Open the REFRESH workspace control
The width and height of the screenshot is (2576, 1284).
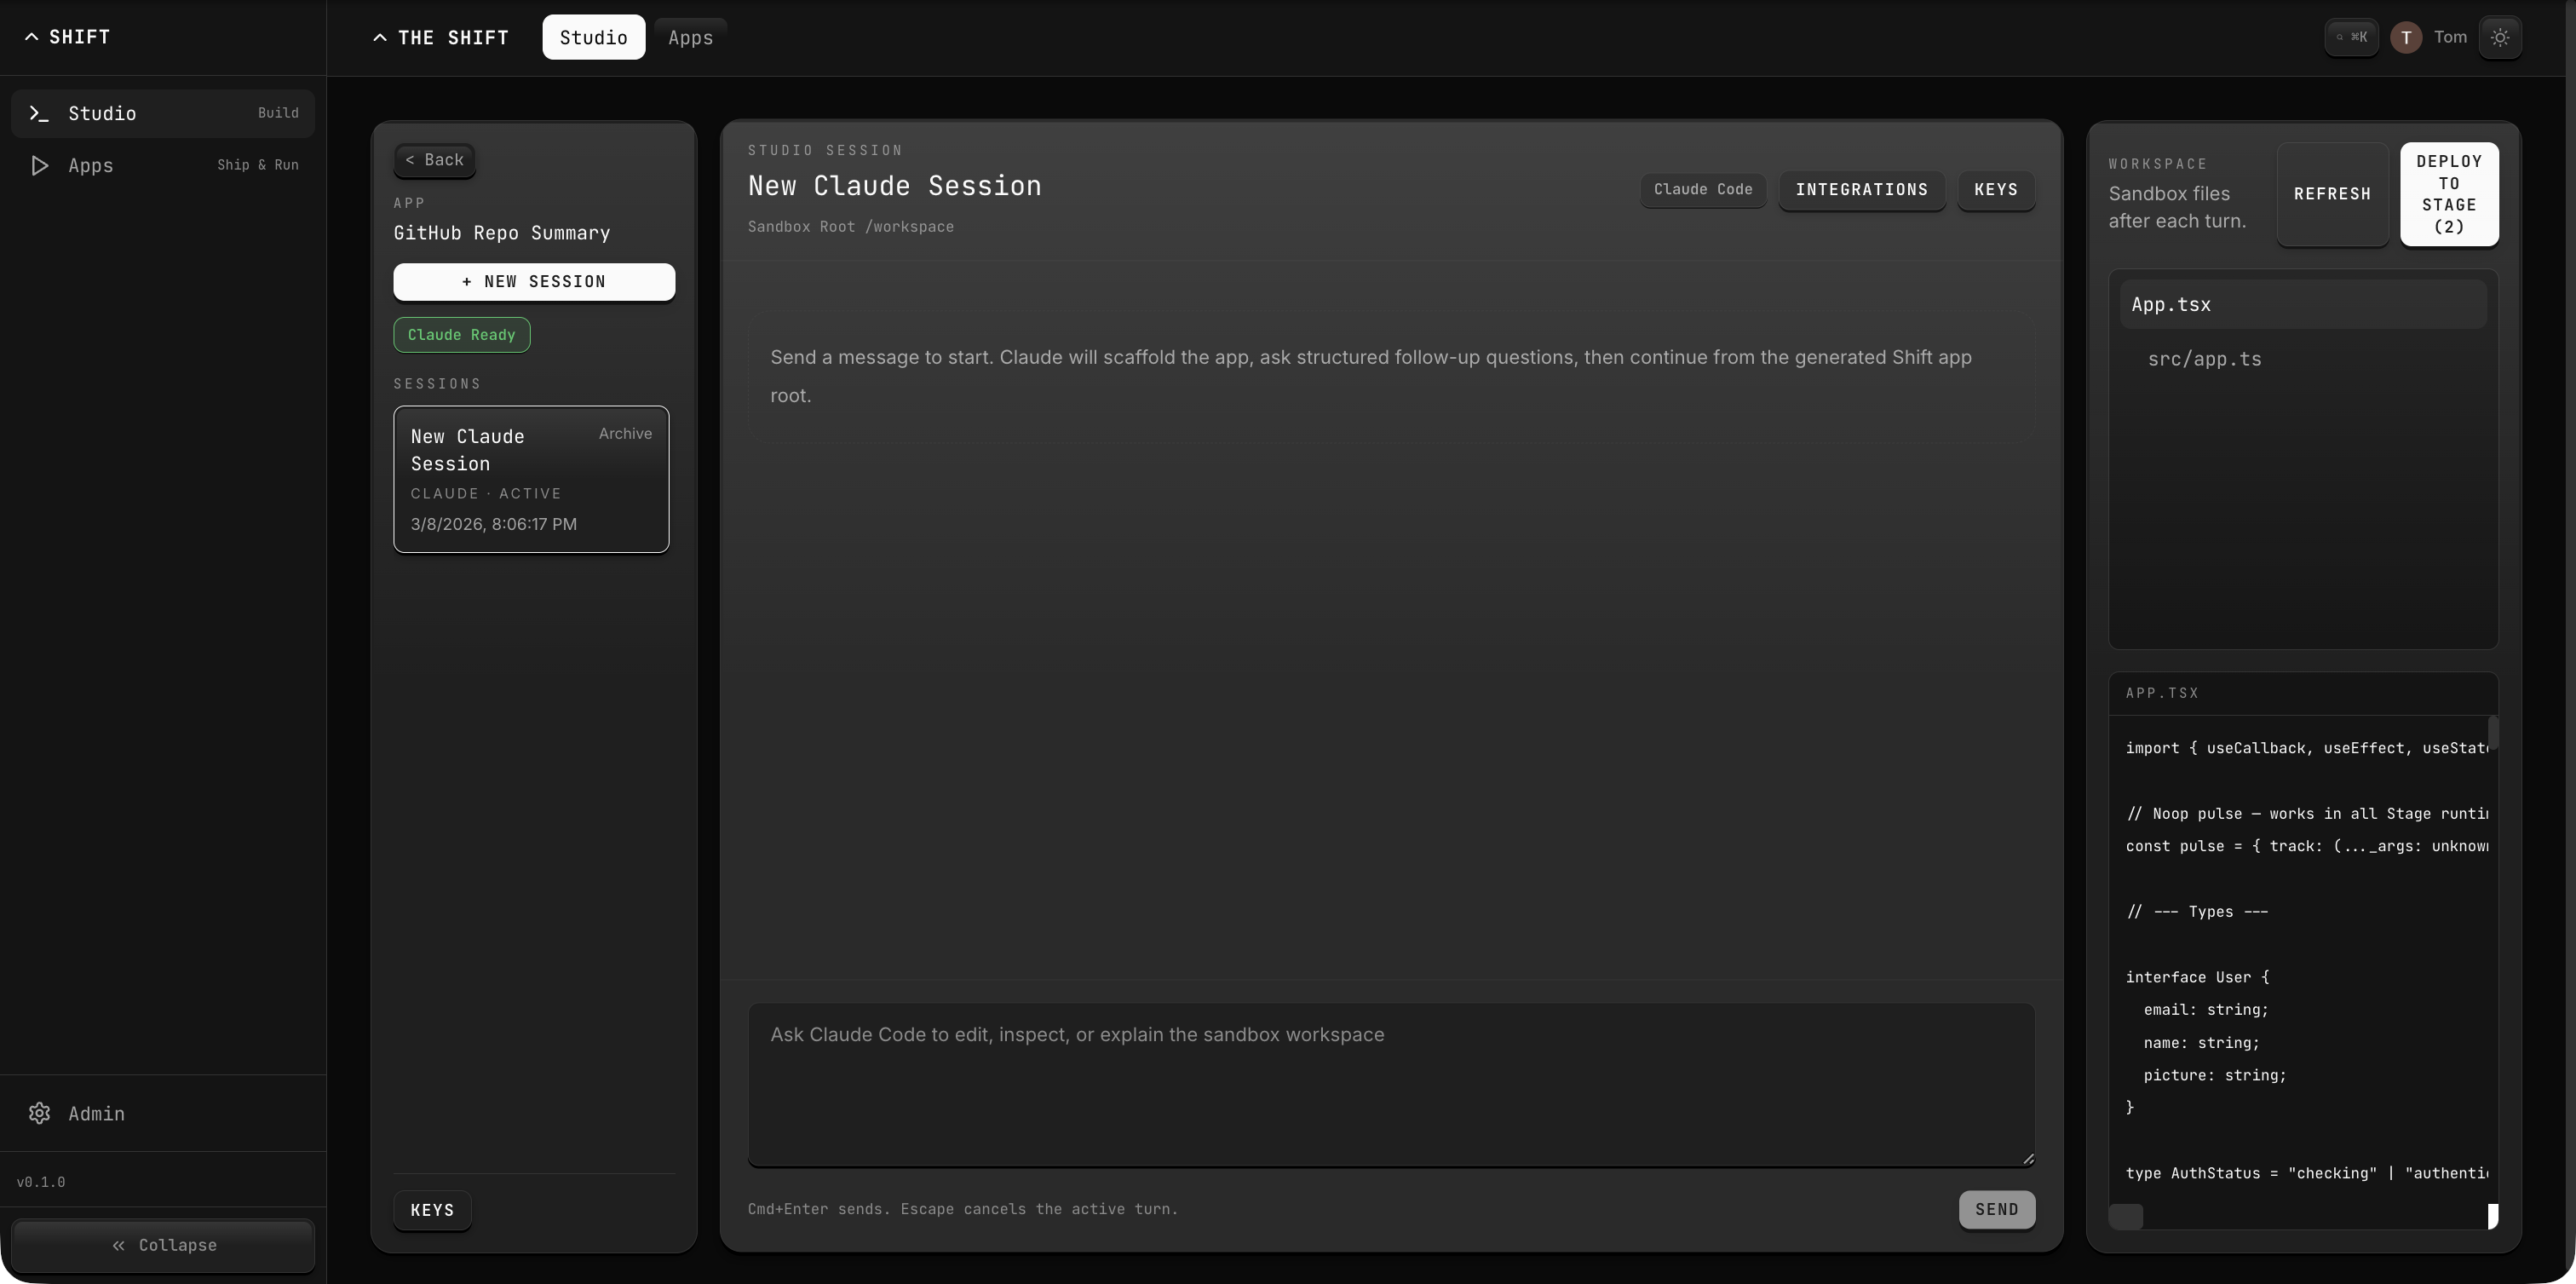[2332, 194]
